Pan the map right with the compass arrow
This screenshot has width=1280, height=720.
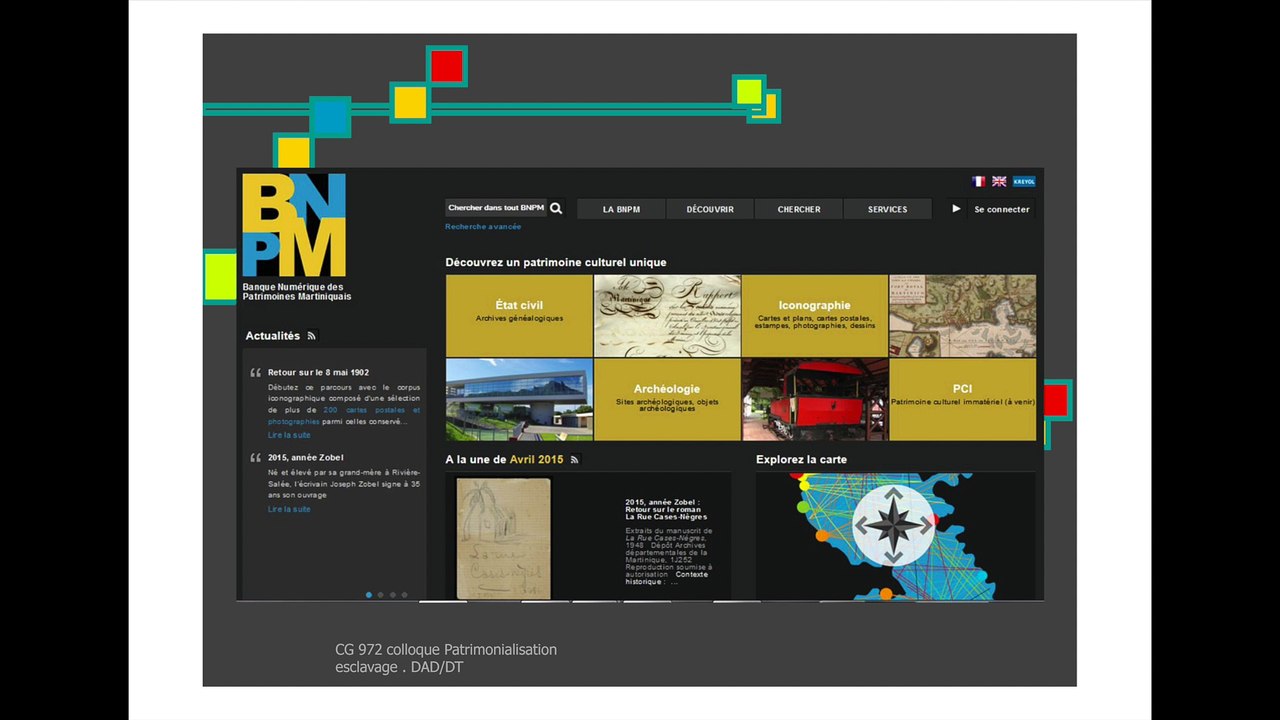point(926,525)
